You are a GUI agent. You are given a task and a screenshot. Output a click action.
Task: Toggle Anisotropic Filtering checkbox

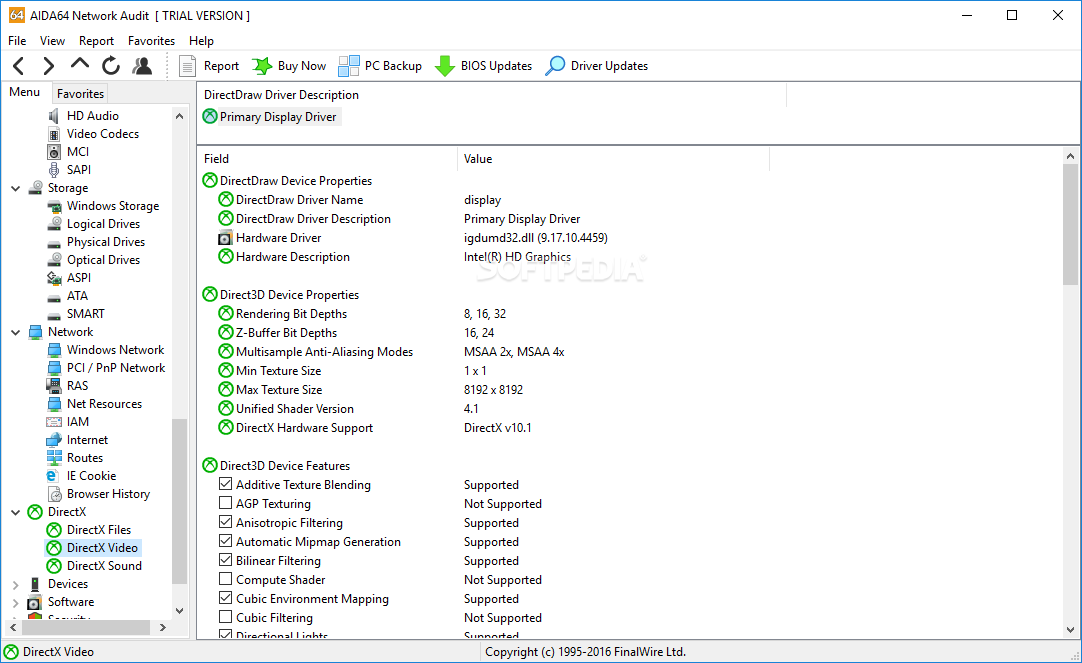coord(226,522)
